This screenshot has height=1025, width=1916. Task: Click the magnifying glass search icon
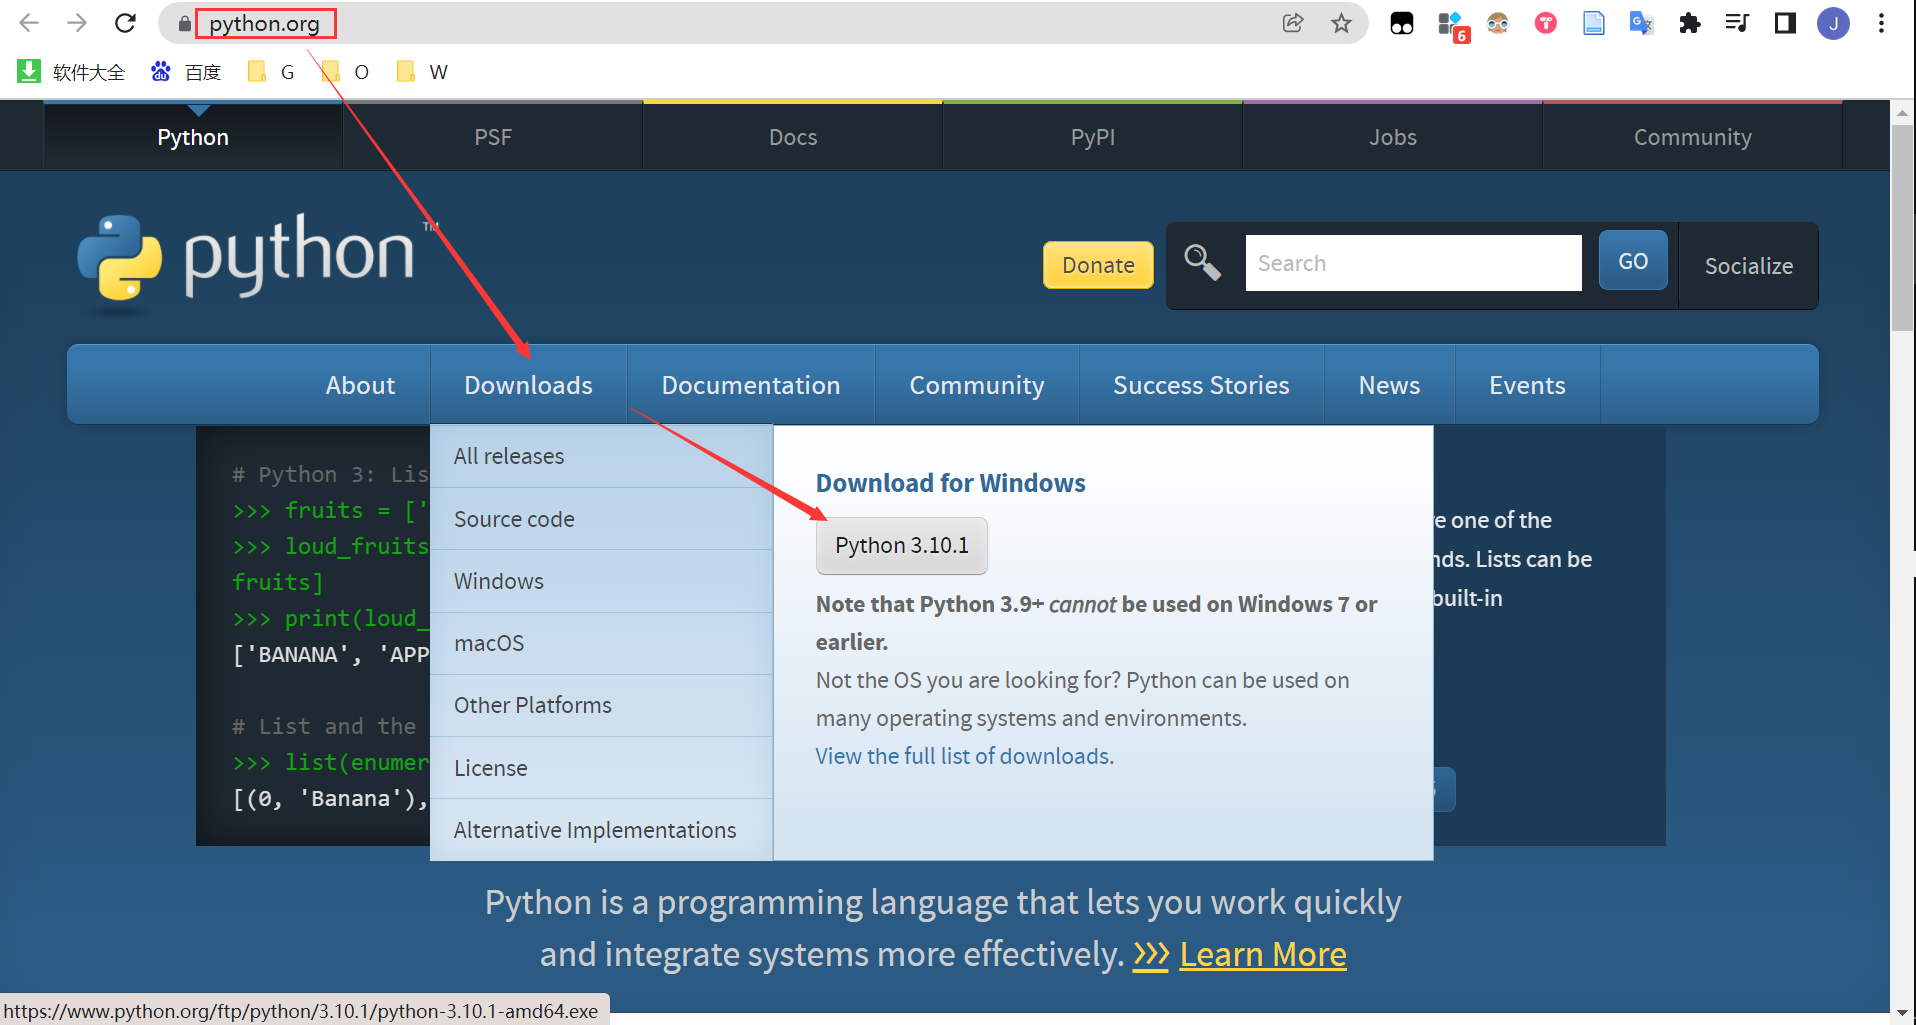[x=1202, y=263]
